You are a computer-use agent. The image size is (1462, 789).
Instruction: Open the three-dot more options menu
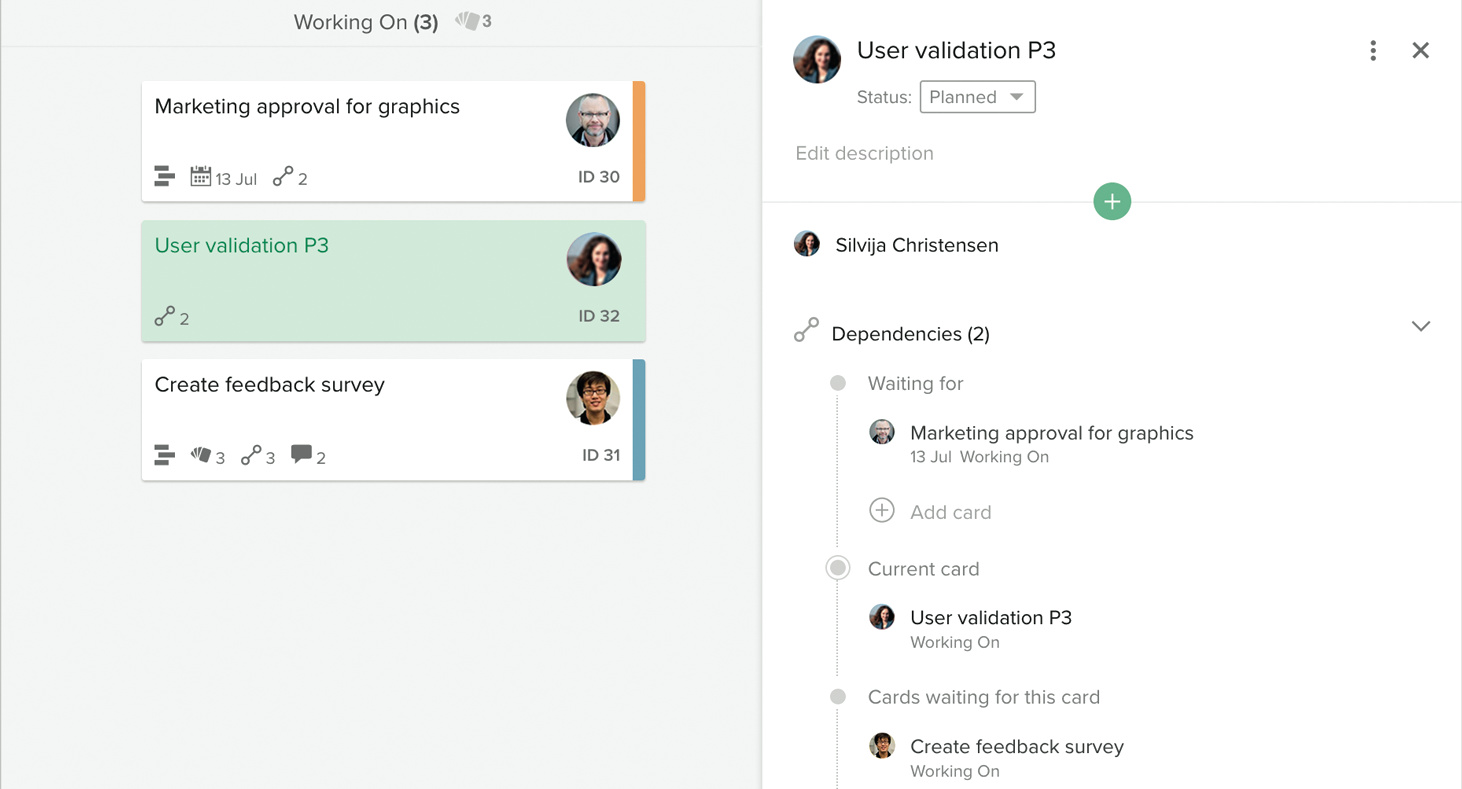point(1373,51)
